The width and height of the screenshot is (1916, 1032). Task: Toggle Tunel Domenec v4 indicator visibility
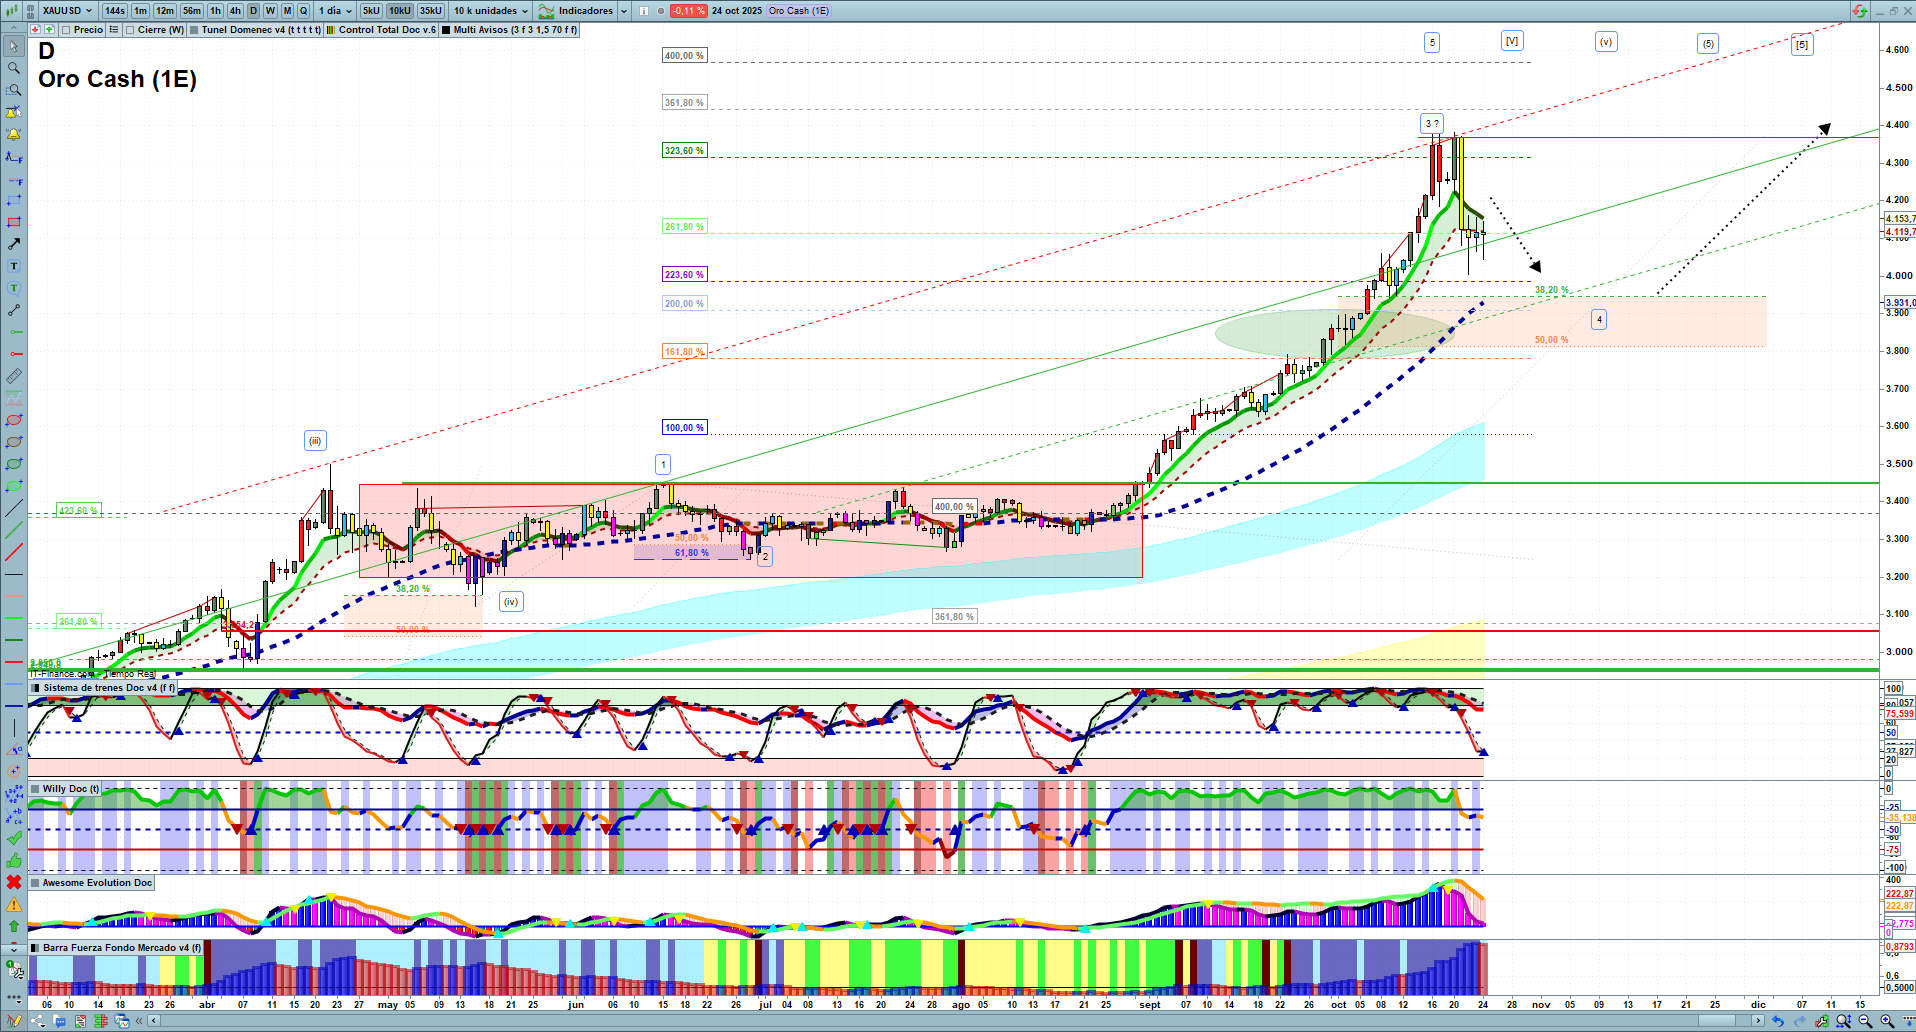tap(194, 30)
